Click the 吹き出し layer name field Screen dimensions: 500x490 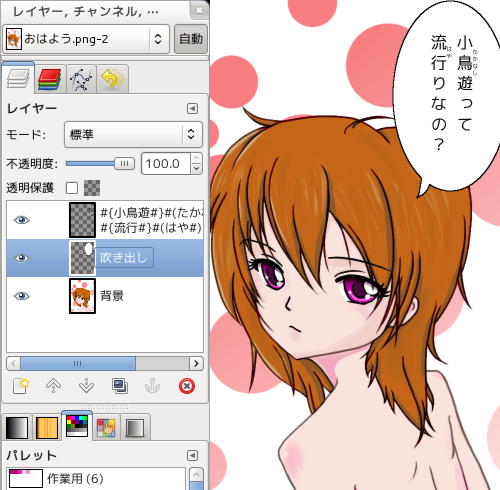click(124, 257)
